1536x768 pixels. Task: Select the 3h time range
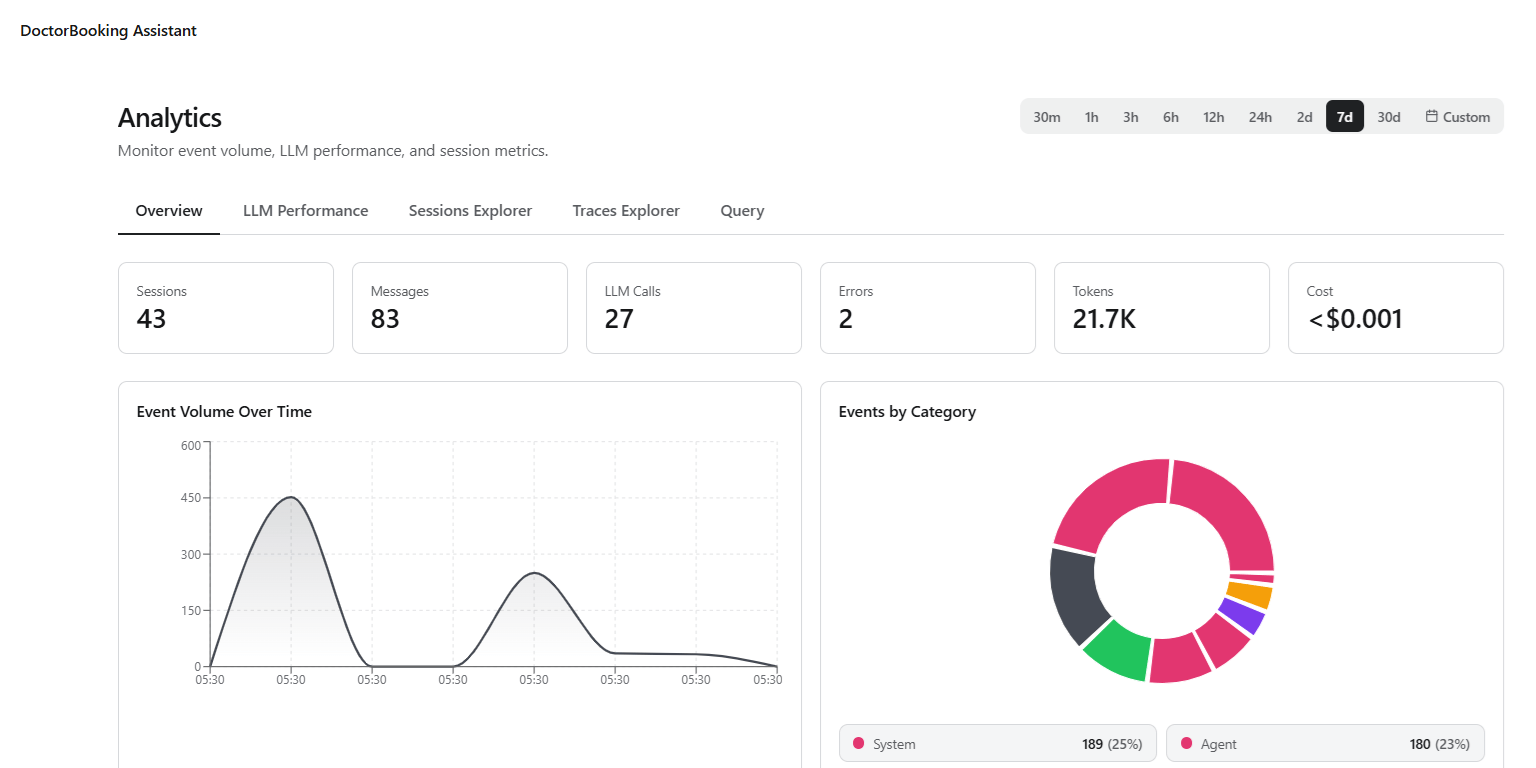click(x=1130, y=116)
